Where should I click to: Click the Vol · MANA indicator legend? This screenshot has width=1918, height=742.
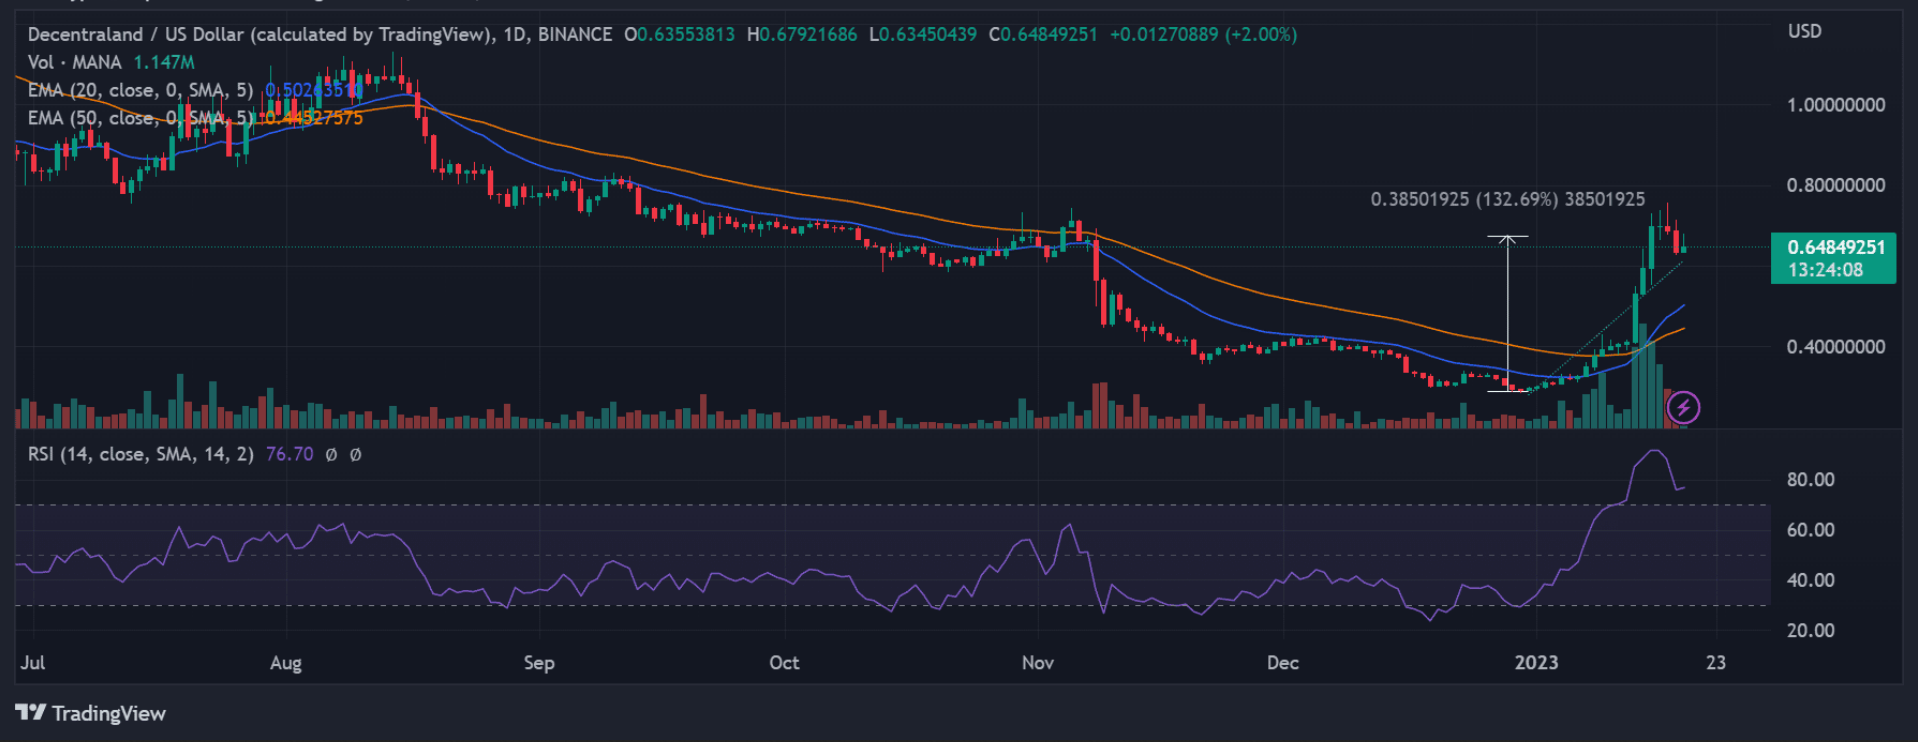tap(74, 62)
